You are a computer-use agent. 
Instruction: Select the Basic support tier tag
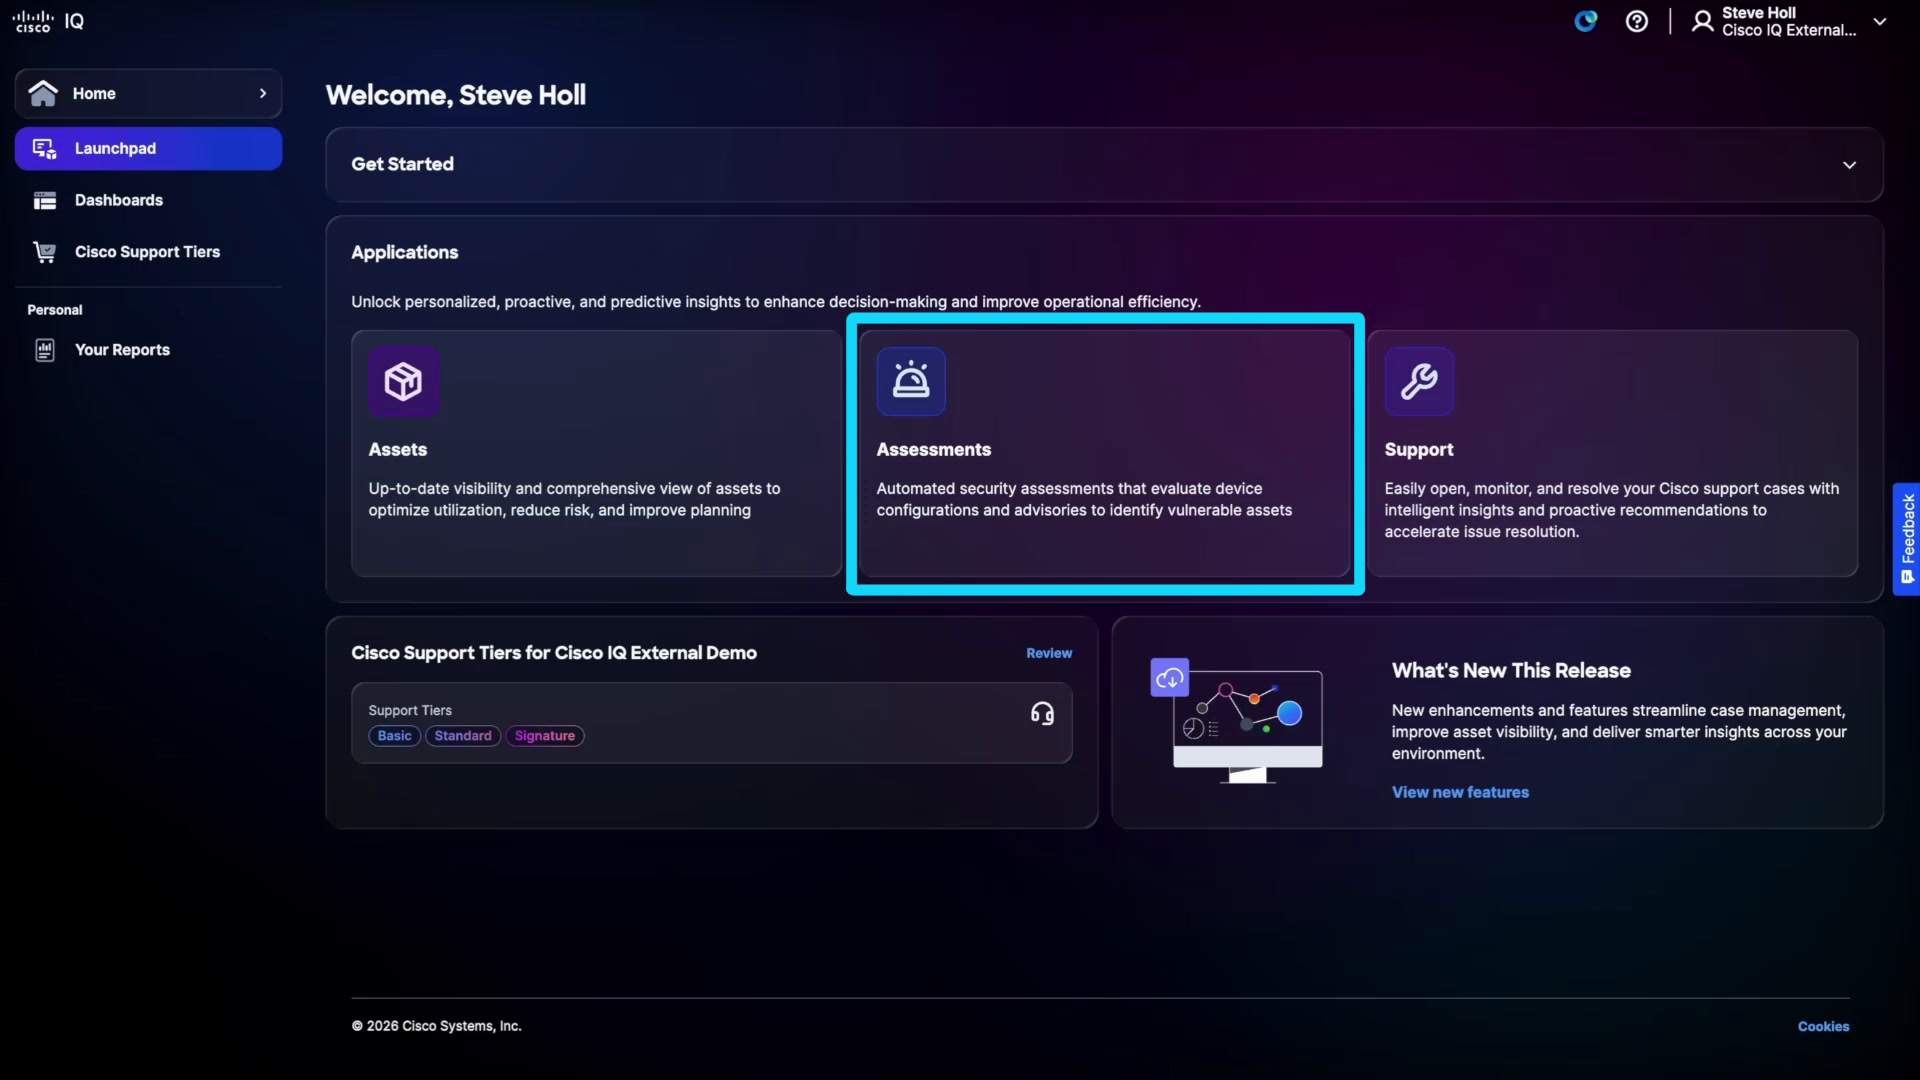(395, 736)
